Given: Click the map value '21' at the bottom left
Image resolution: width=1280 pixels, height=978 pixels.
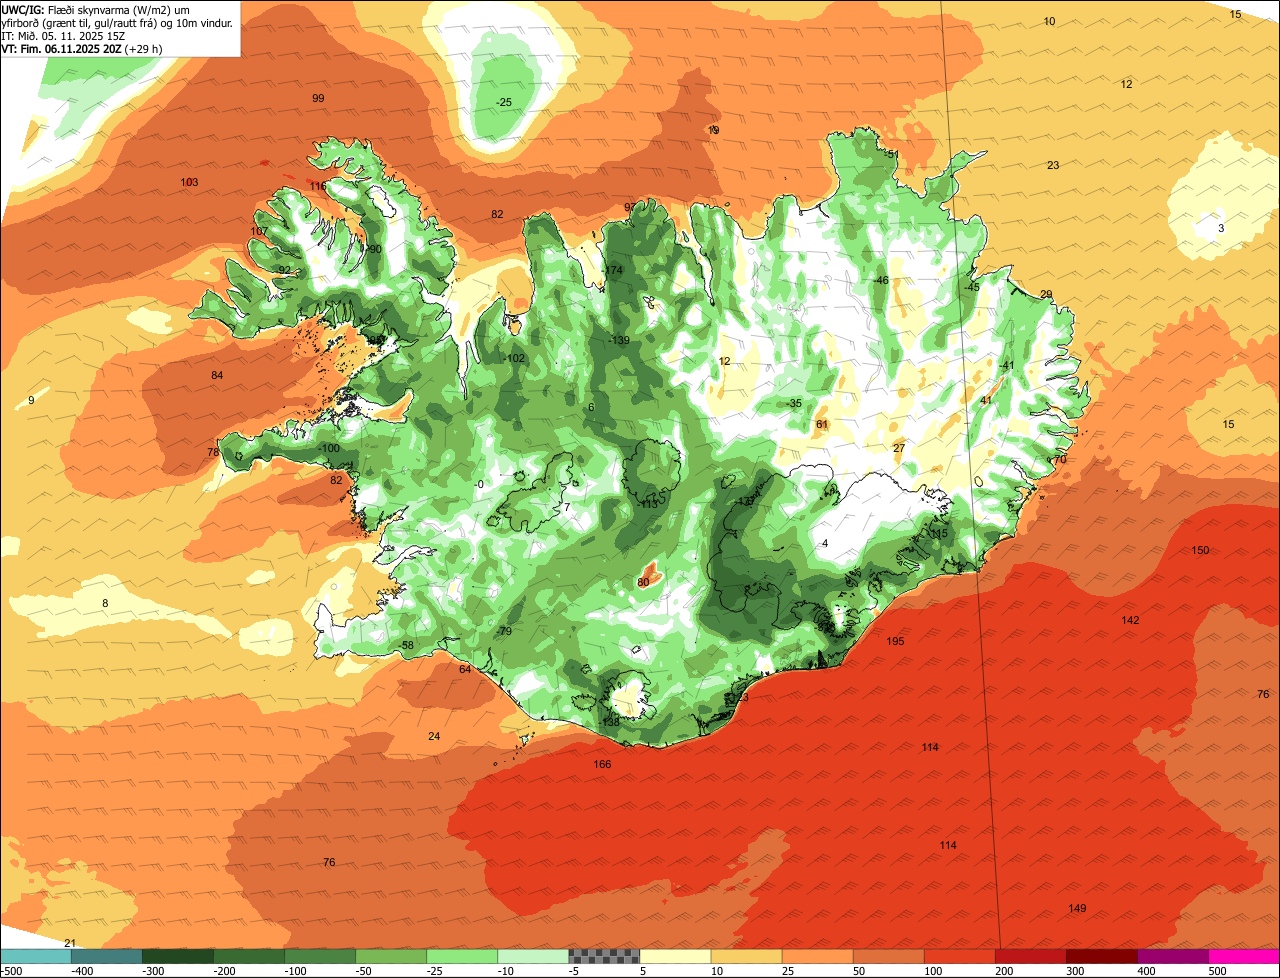Looking at the screenshot, I should coord(70,943).
